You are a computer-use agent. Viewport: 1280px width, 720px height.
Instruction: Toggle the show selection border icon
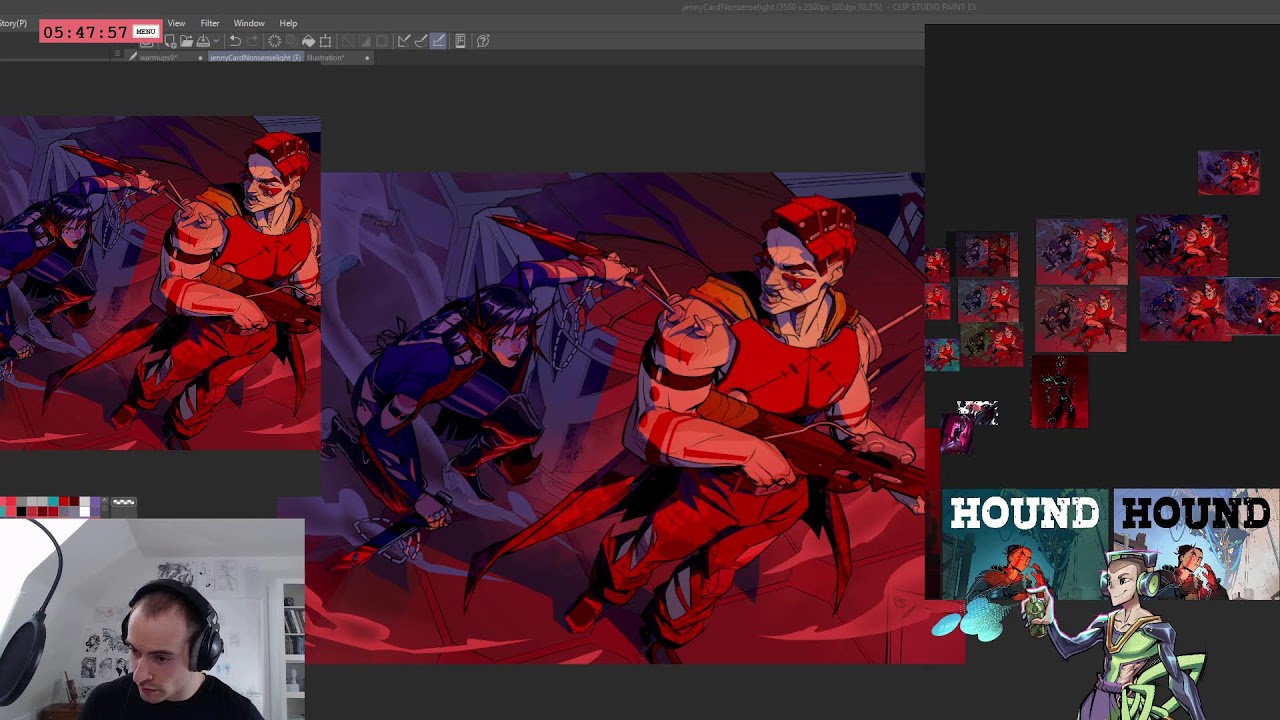pos(381,41)
